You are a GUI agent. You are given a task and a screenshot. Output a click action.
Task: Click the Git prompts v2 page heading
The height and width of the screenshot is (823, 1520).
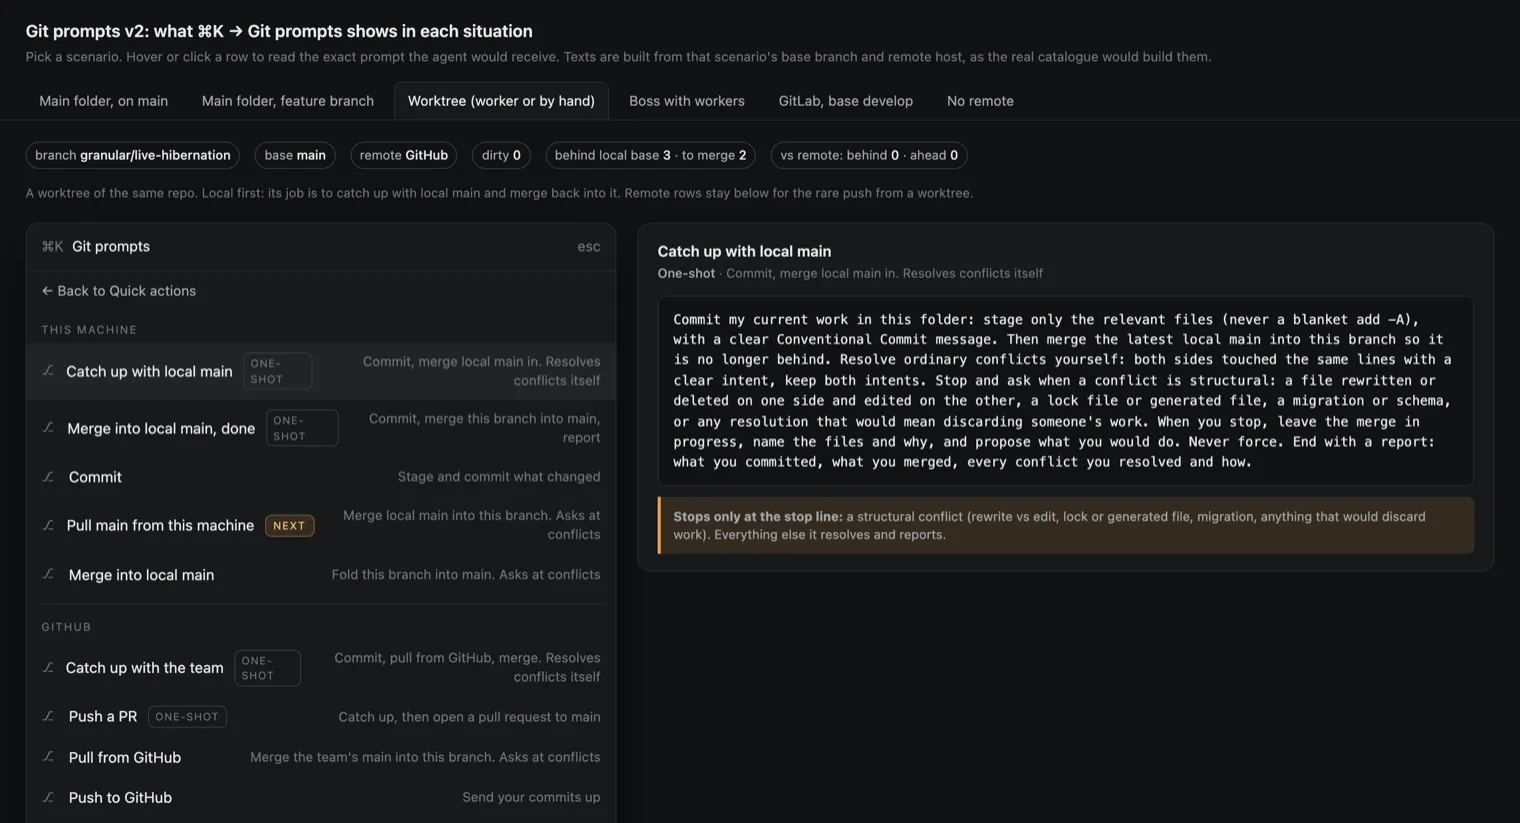click(x=279, y=31)
